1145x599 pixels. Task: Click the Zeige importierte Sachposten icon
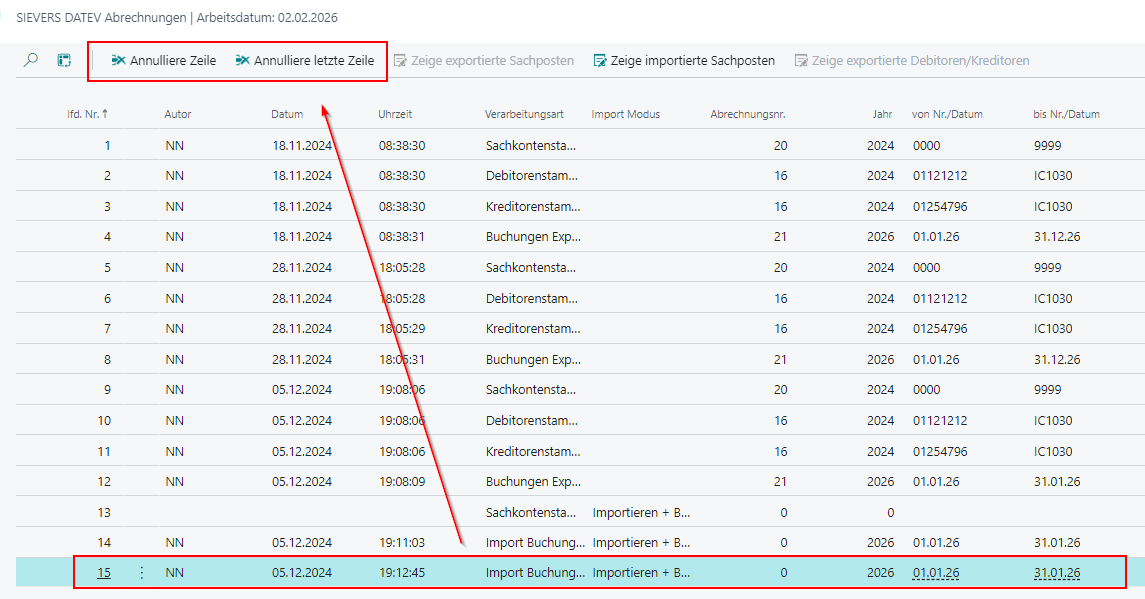[x=600, y=61]
